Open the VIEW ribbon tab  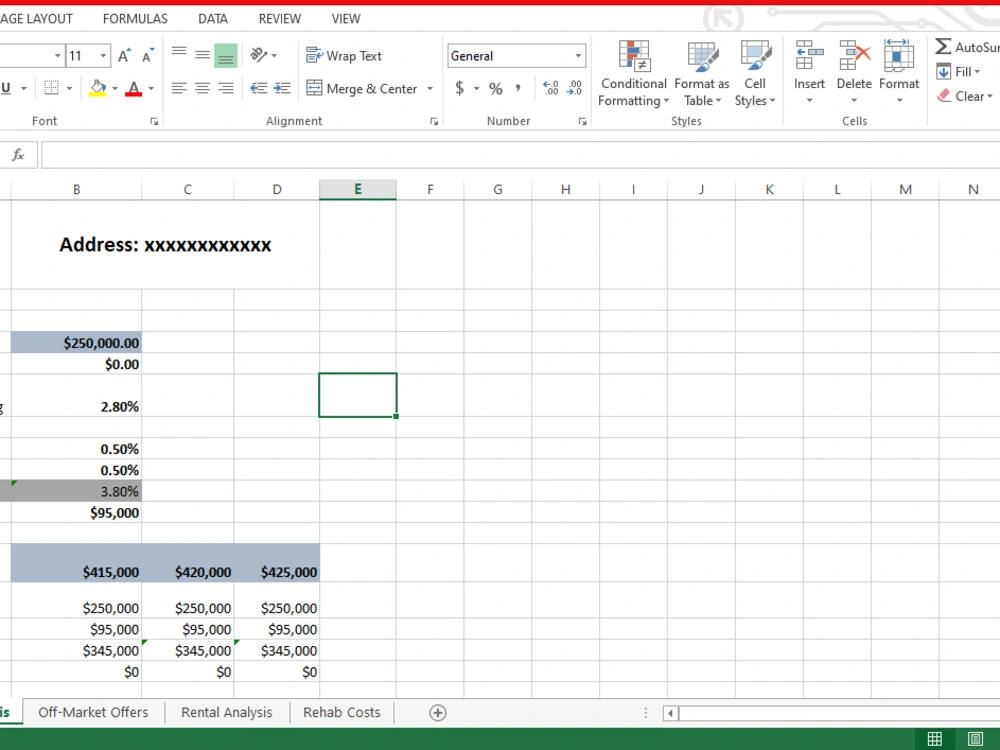(346, 19)
